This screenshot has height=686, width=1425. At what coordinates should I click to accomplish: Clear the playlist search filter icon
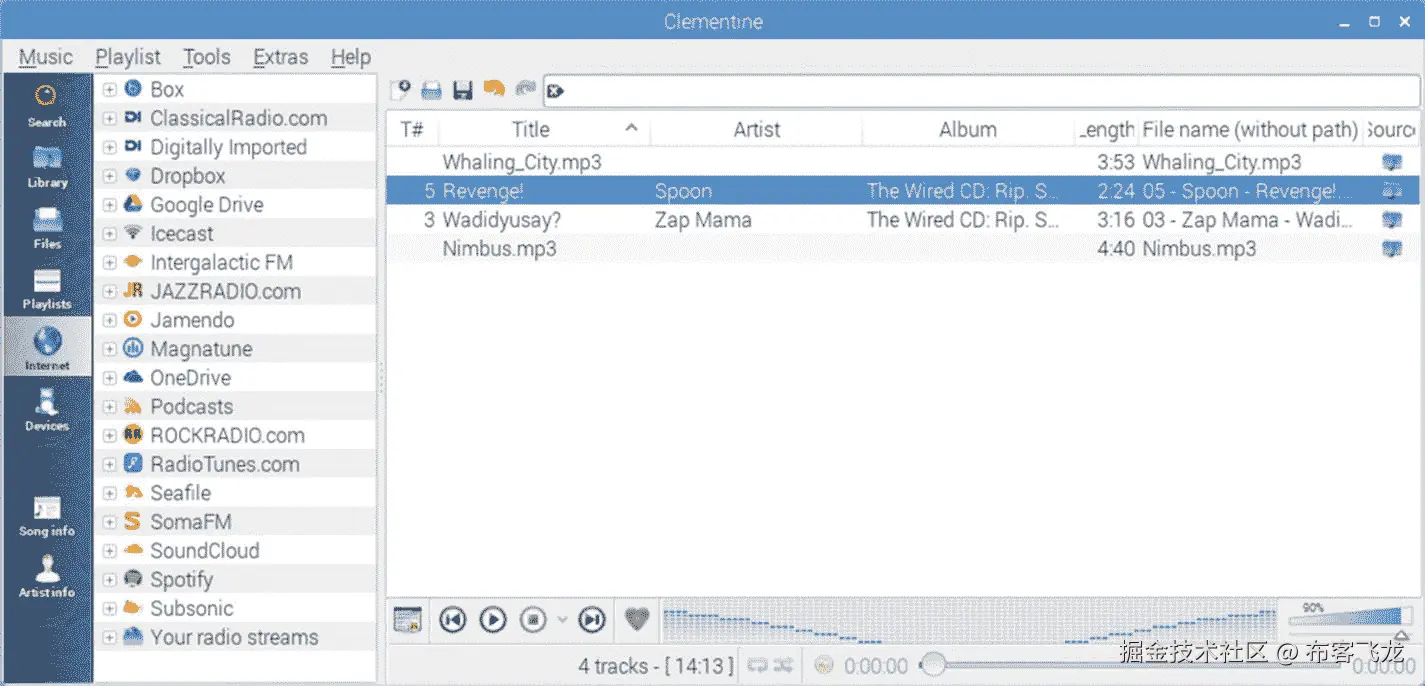pyautogui.click(x=556, y=91)
